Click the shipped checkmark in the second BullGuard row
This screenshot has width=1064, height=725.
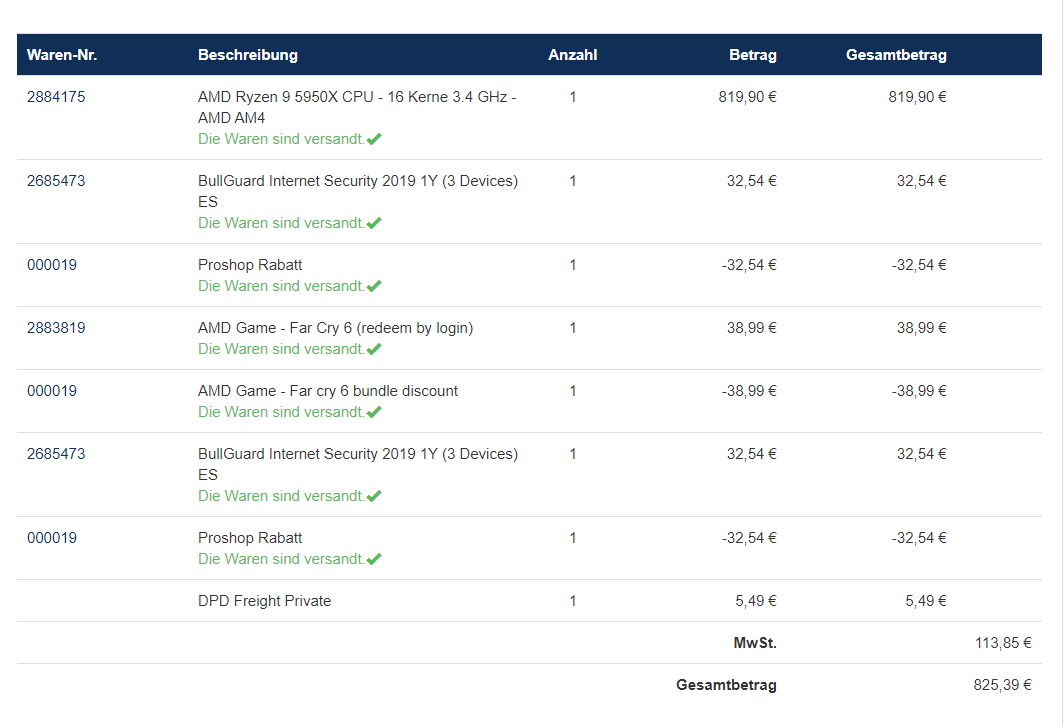374,496
